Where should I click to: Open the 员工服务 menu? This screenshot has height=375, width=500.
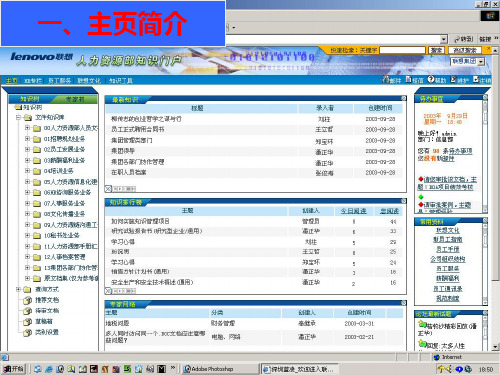(60, 81)
